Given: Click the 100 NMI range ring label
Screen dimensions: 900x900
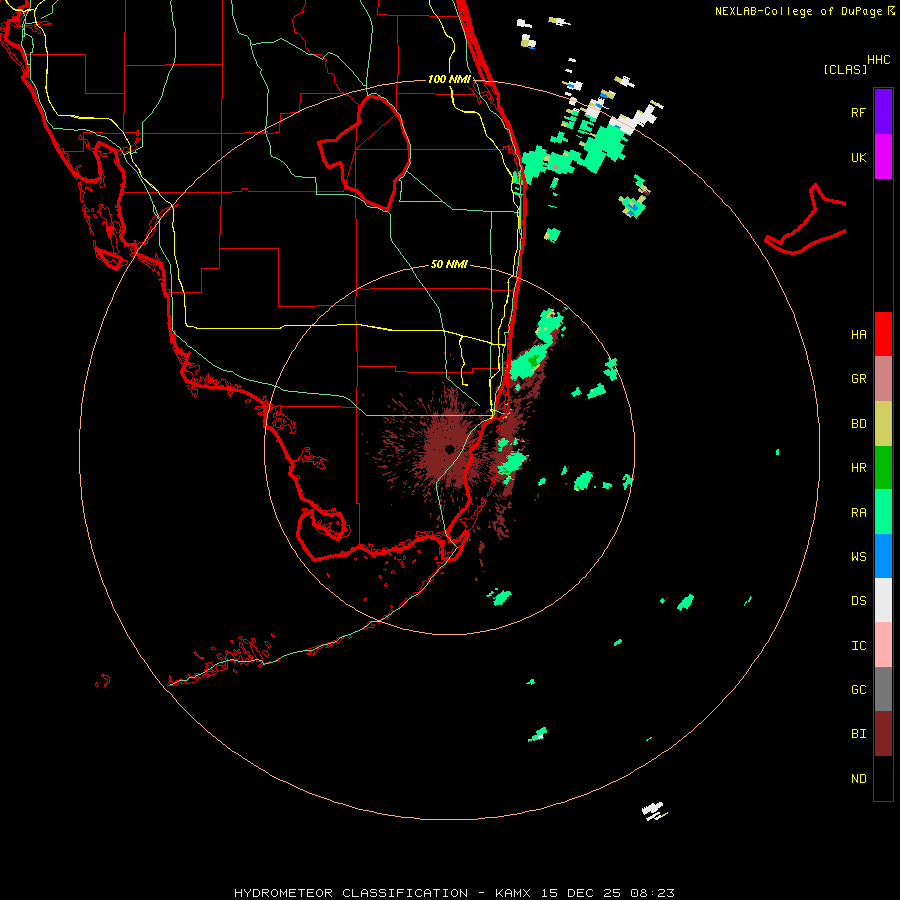Looking at the screenshot, I should coord(449,79).
